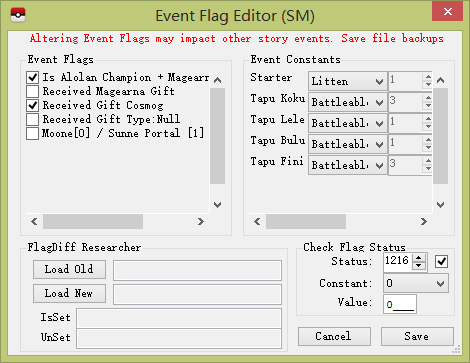
Task: Increase the Tapu Bulu numeric value
Action: coord(428,140)
